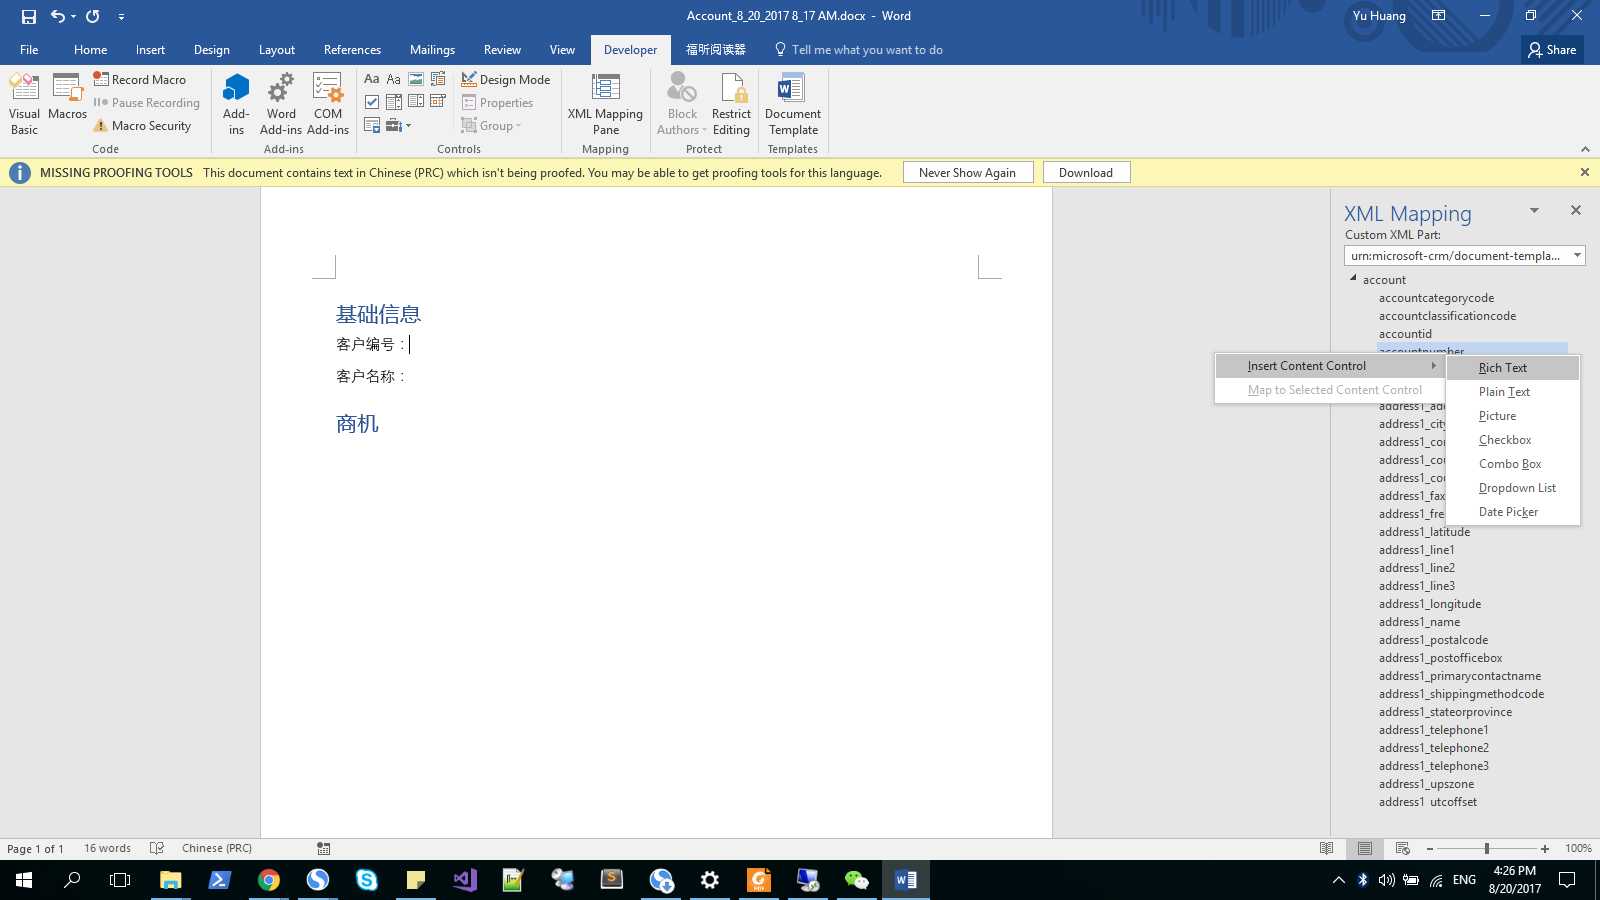The height and width of the screenshot is (900, 1600).
Task: Click the Zoom In plus button
Action: (x=1545, y=848)
